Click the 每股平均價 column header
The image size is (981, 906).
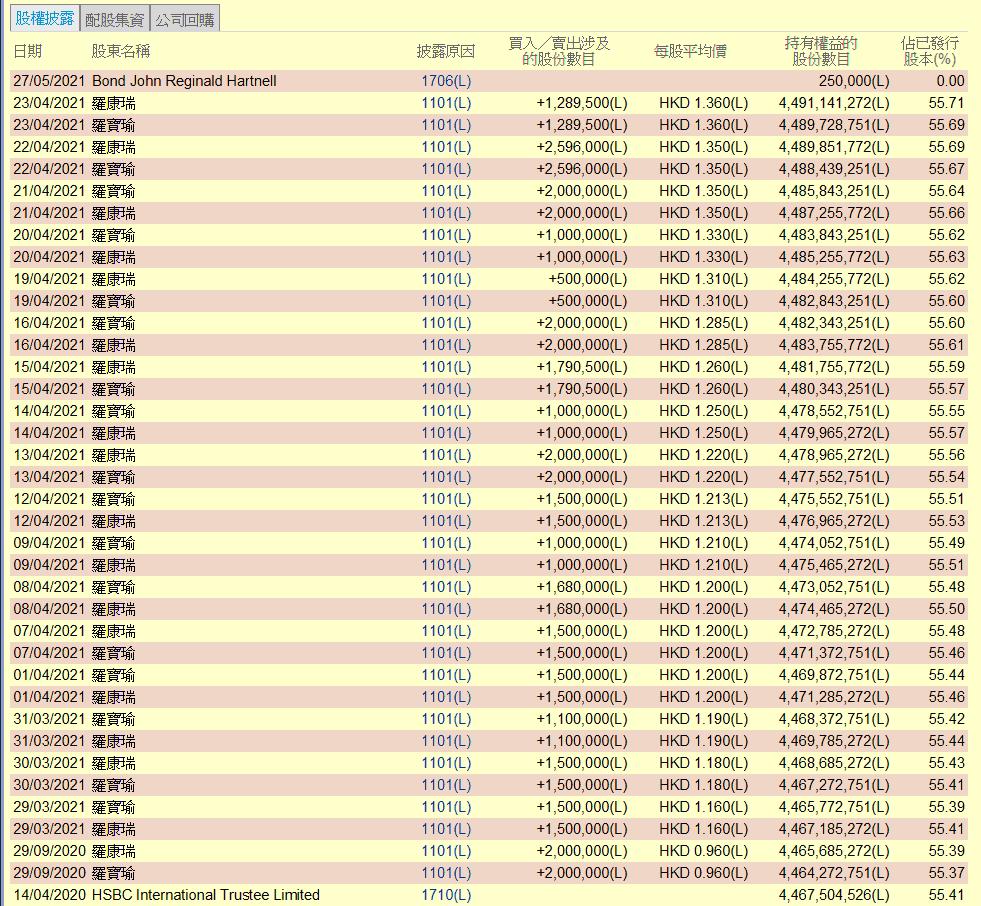pyautogui.click(x=690, y=51)
